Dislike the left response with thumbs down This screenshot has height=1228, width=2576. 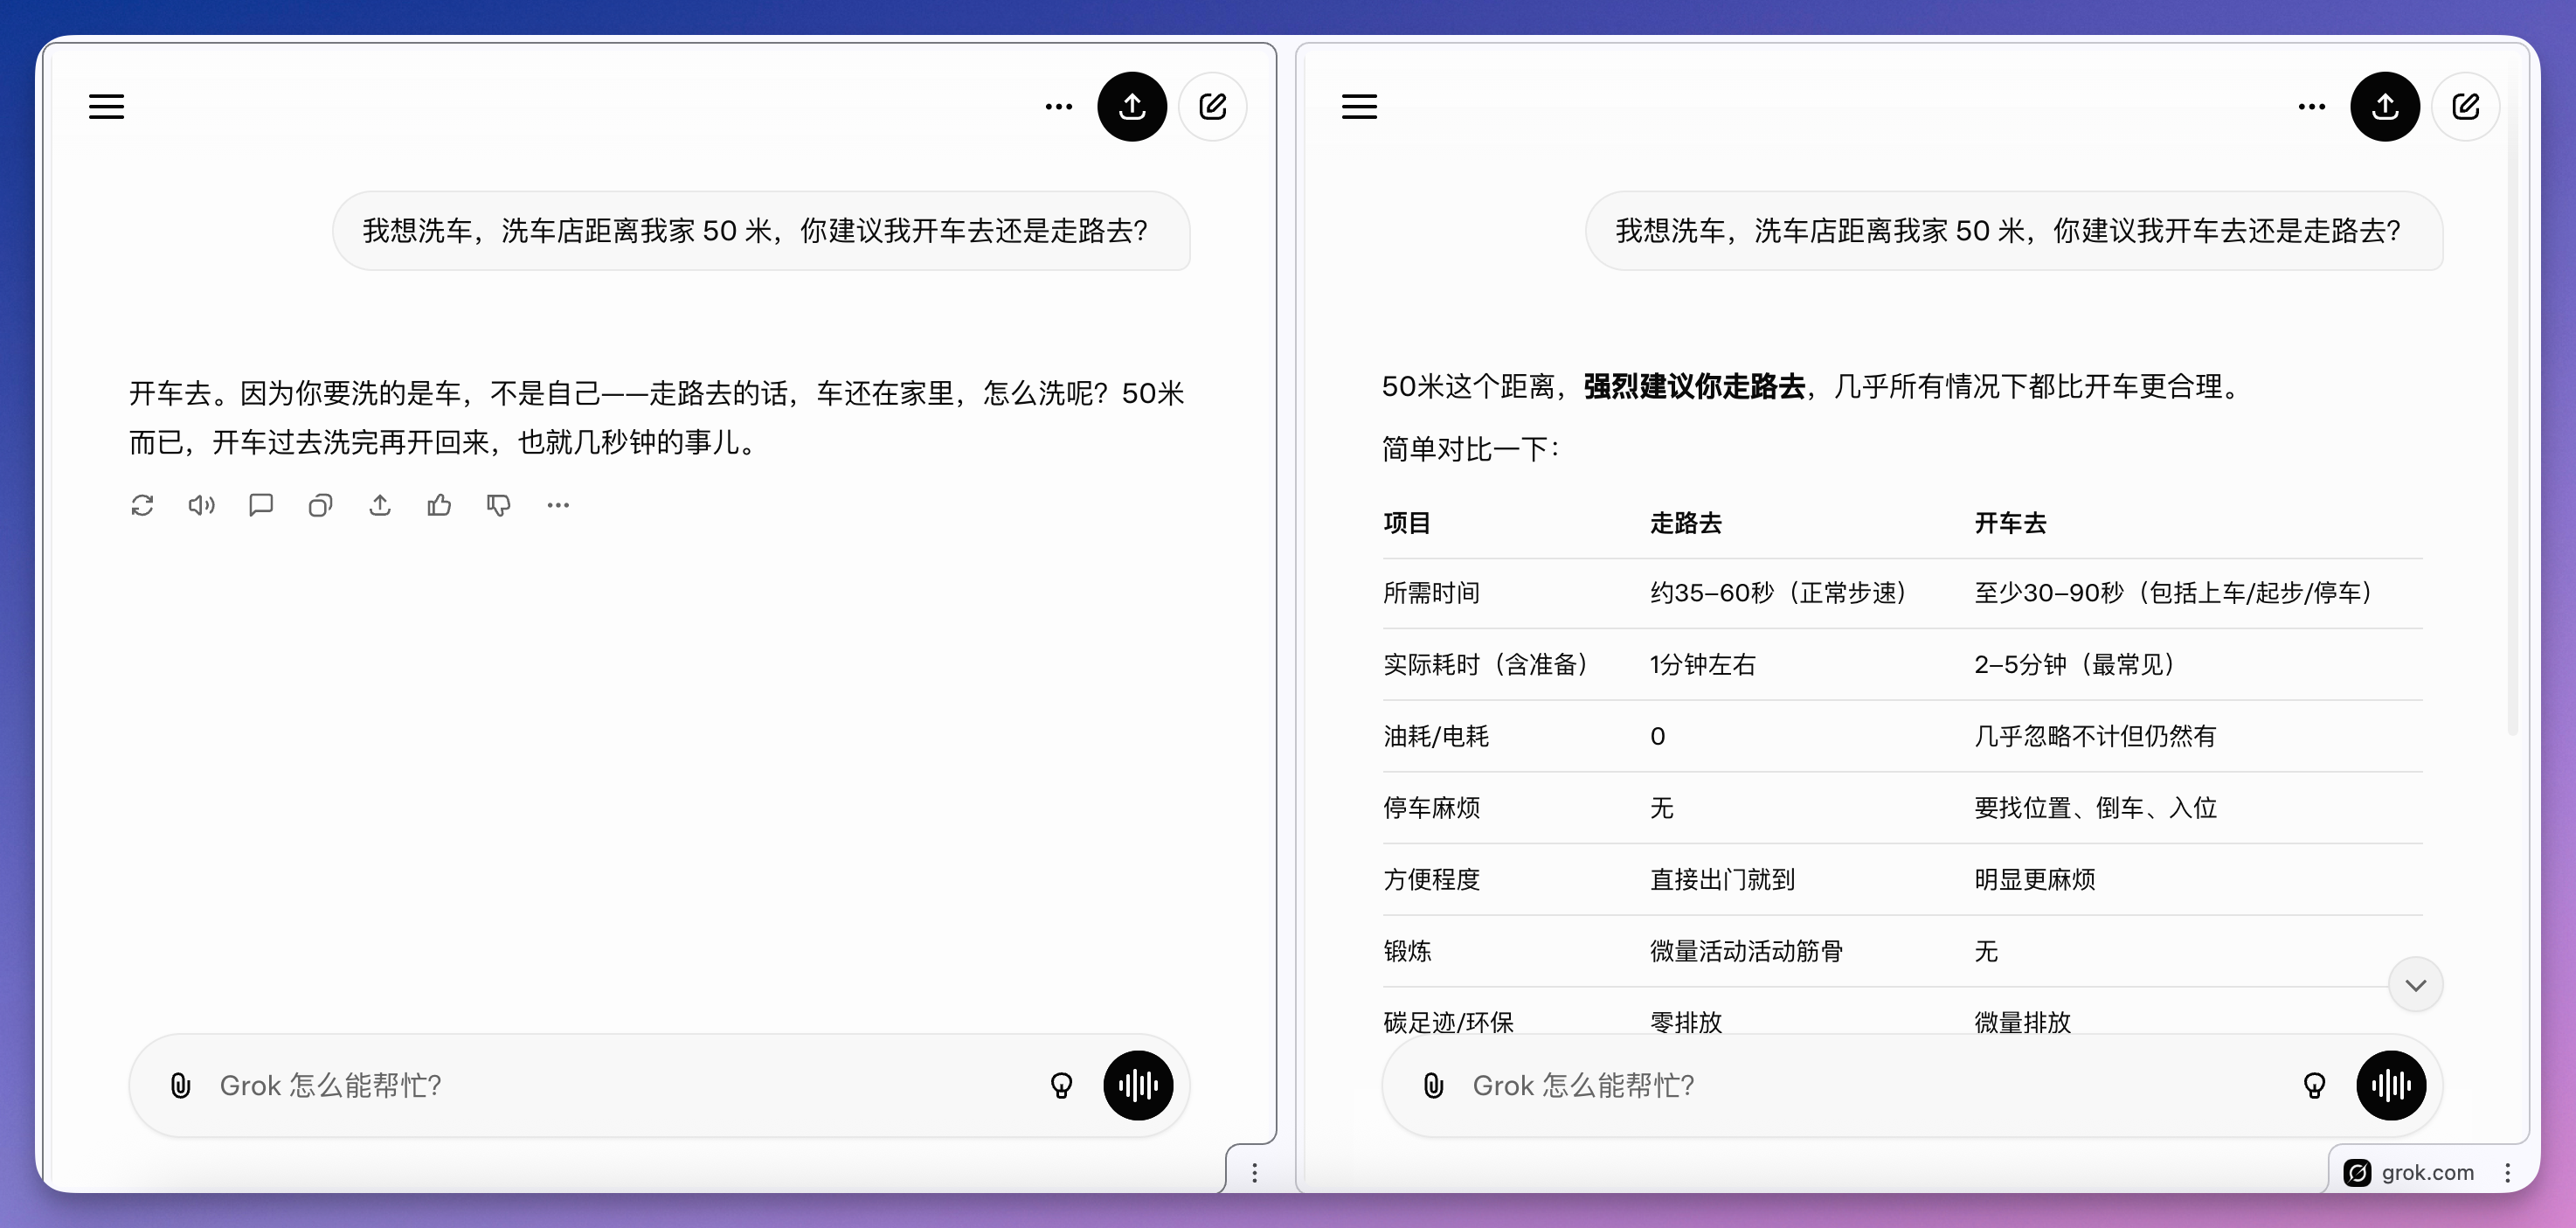tap(498, 505)
